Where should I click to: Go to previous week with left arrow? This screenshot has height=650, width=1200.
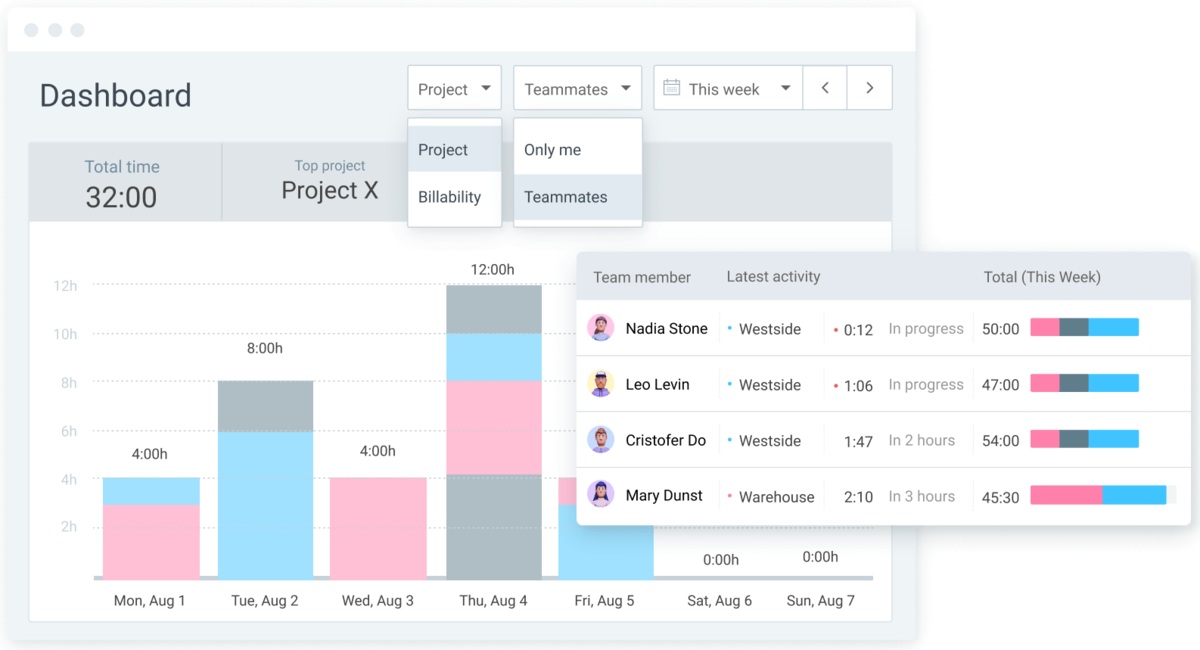pyautogui.click(x=825, y=88)
